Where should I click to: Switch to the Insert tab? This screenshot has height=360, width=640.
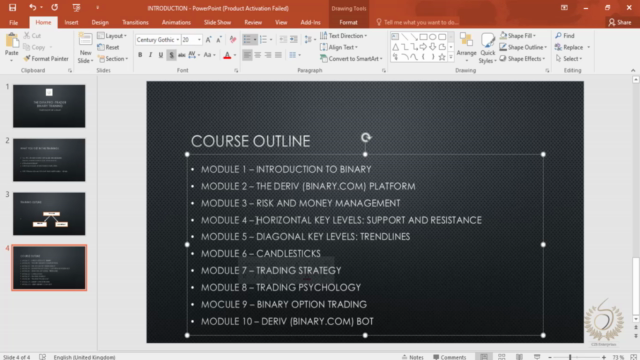tap(71, 22)
